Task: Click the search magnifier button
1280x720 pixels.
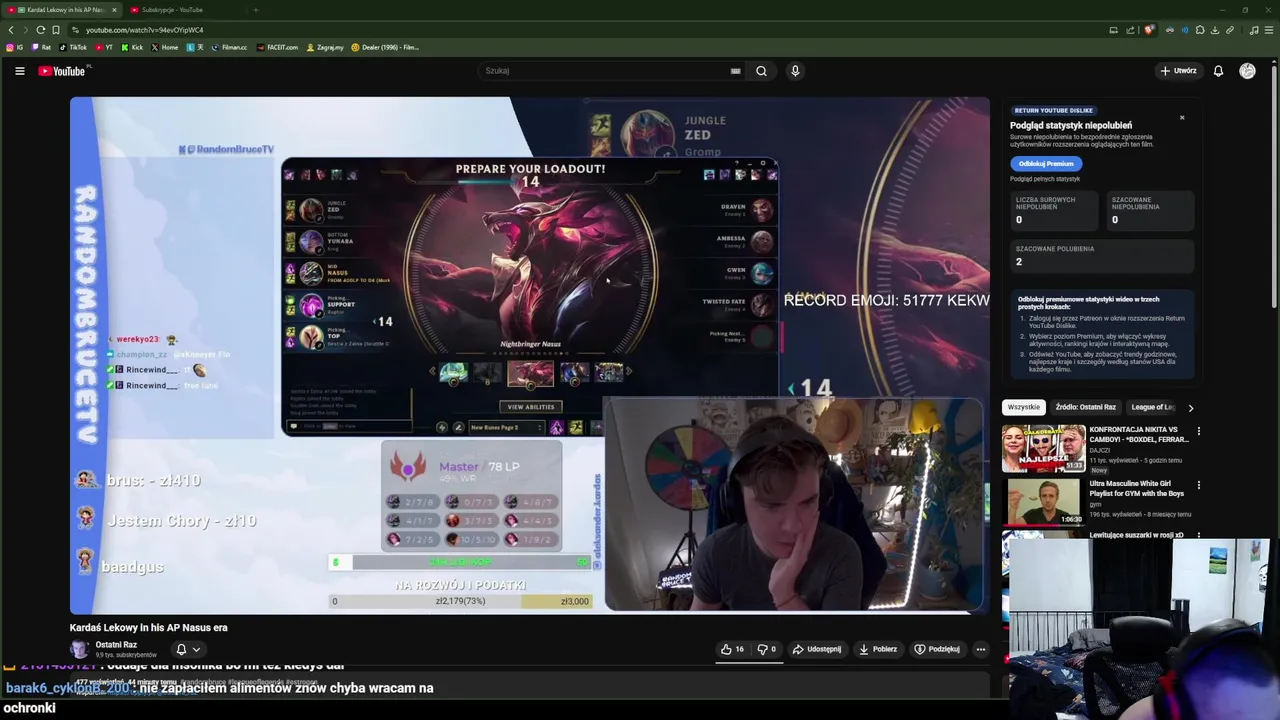Action: pos(761,71)
